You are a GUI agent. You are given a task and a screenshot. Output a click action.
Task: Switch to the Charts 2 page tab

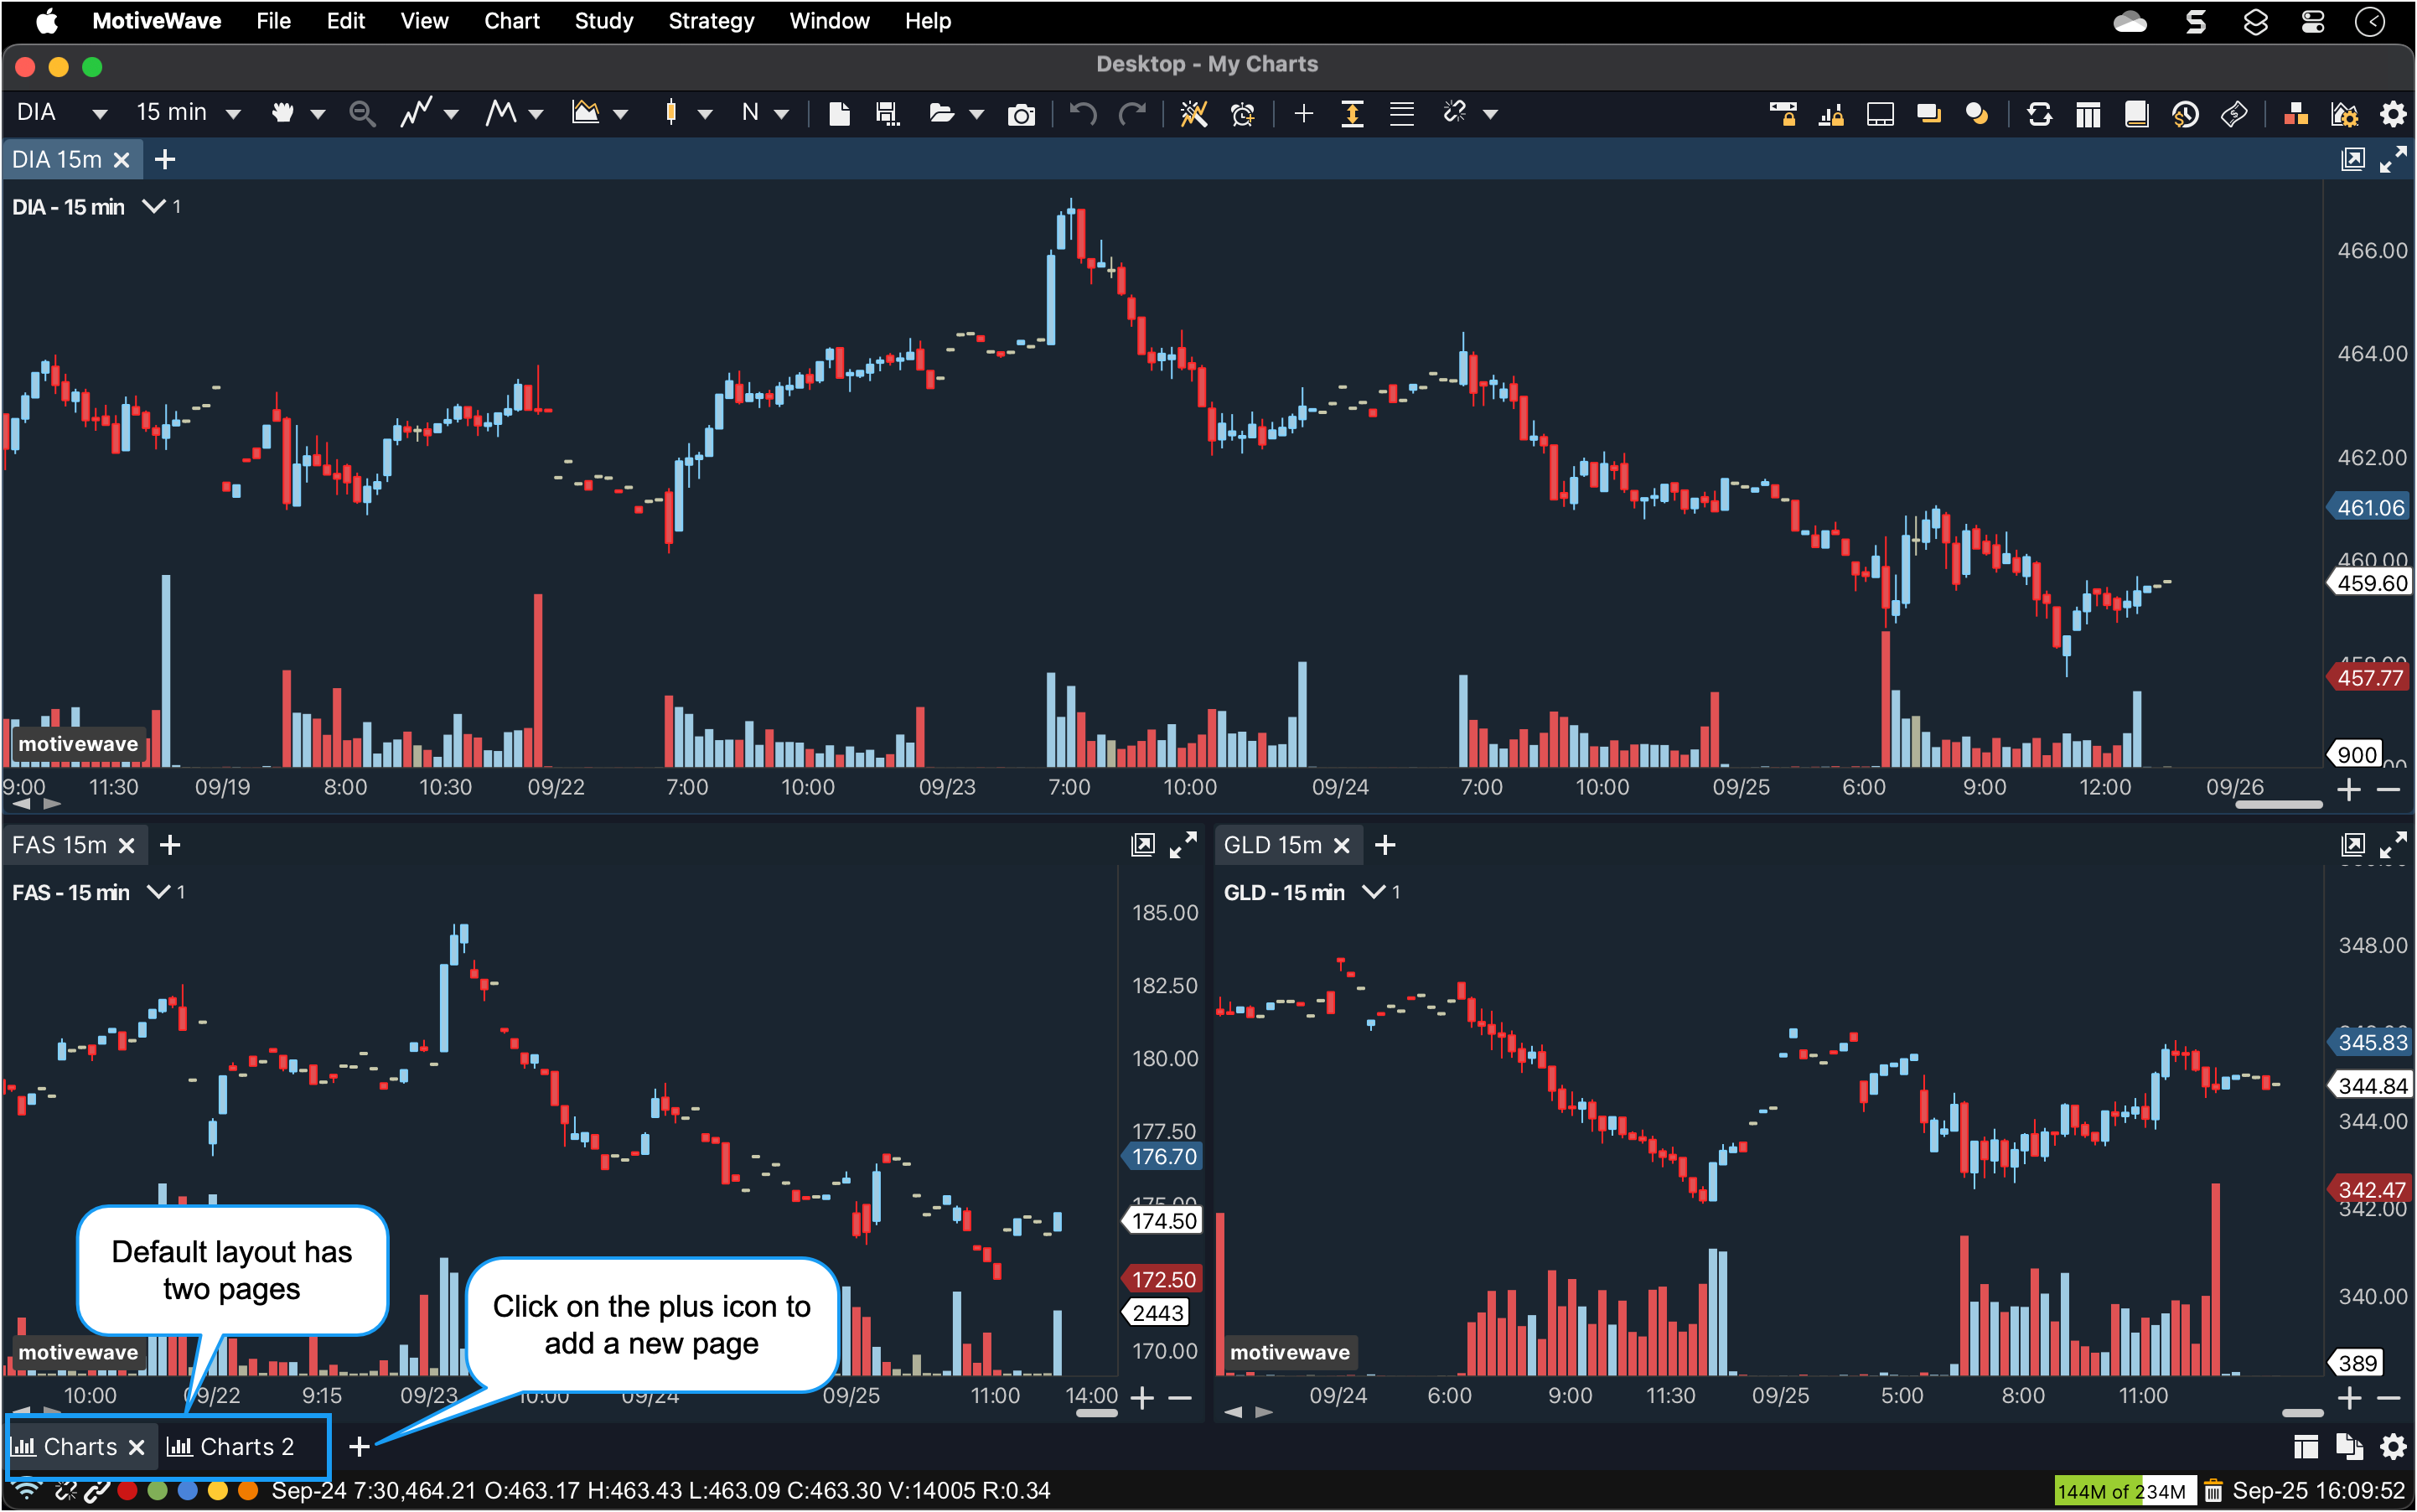click(233, 1446)
